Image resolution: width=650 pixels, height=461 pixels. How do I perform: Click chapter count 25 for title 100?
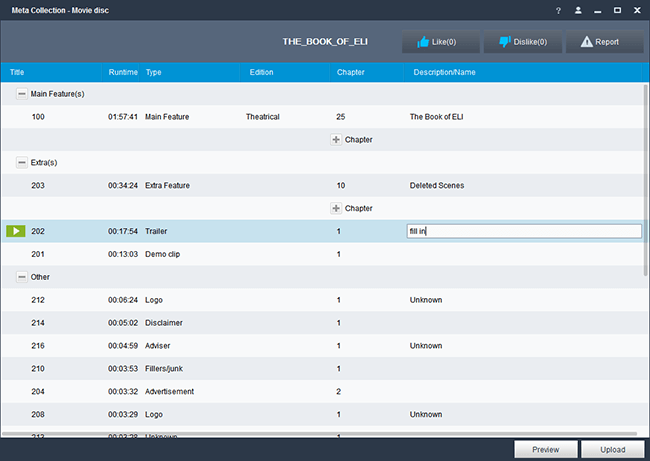click(340, 117)
